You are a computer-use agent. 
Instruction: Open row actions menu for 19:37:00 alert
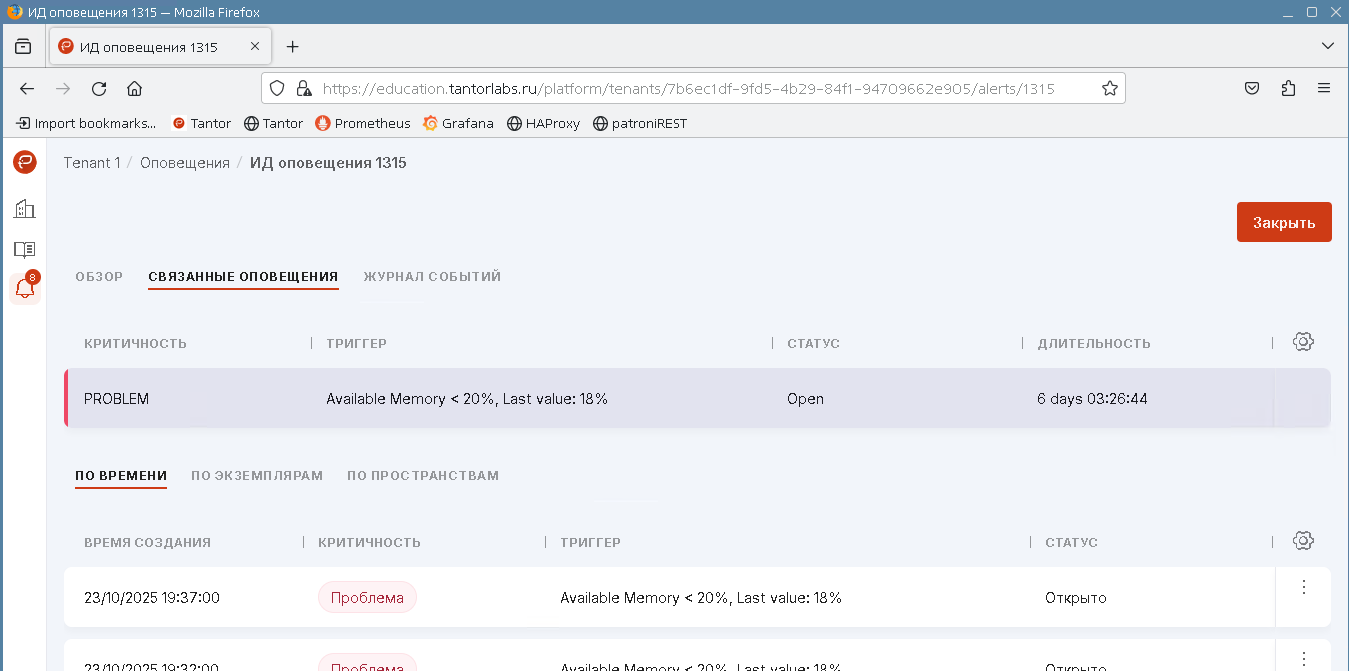click(x=1303, y=588)
